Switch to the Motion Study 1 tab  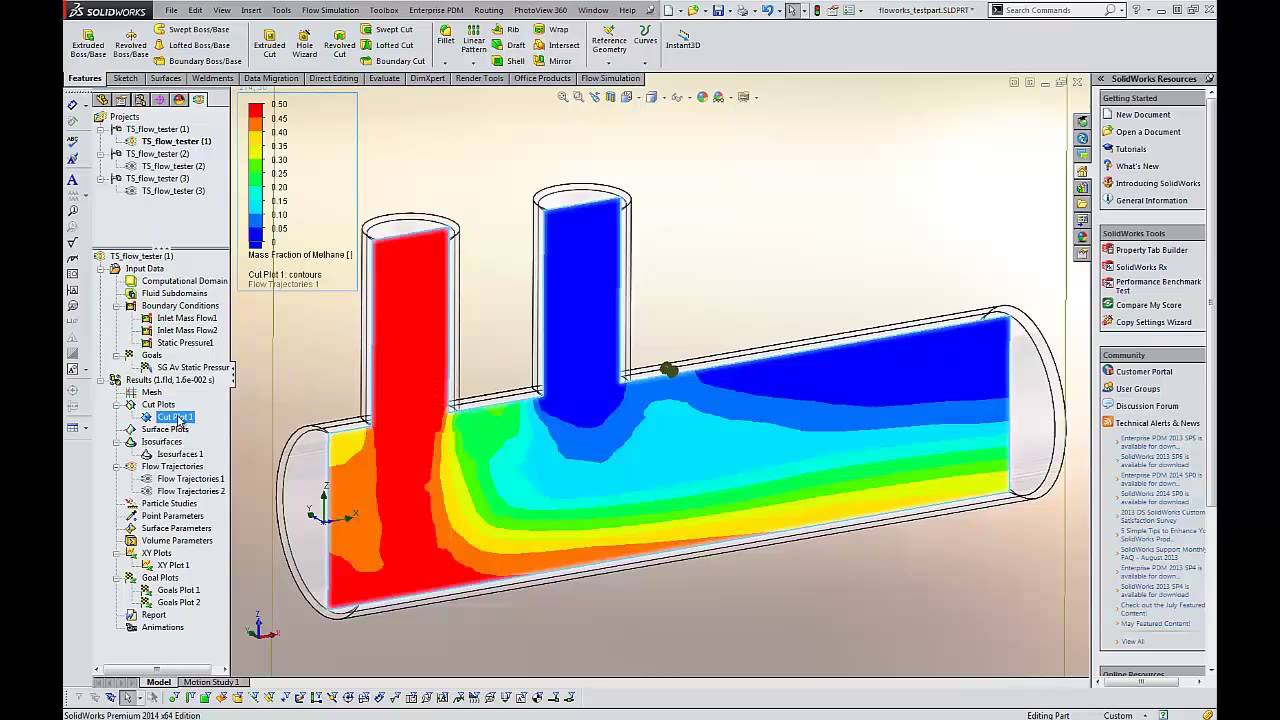pos(210,682)
